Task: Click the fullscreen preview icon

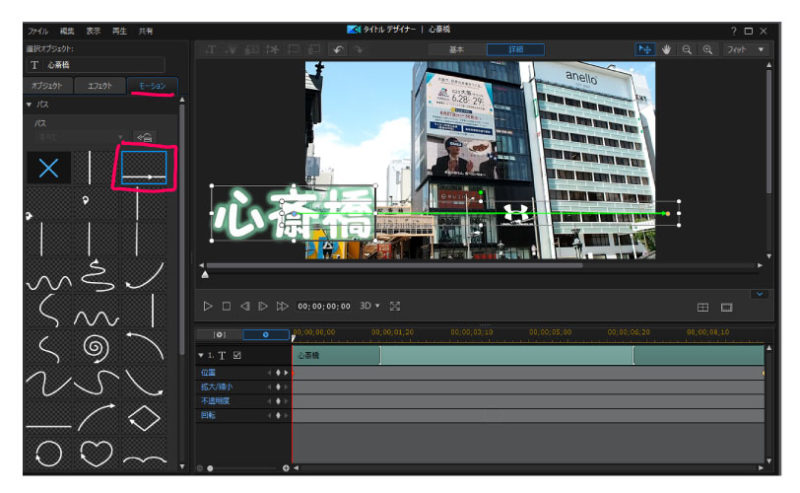Action: [x=394, y=306]
